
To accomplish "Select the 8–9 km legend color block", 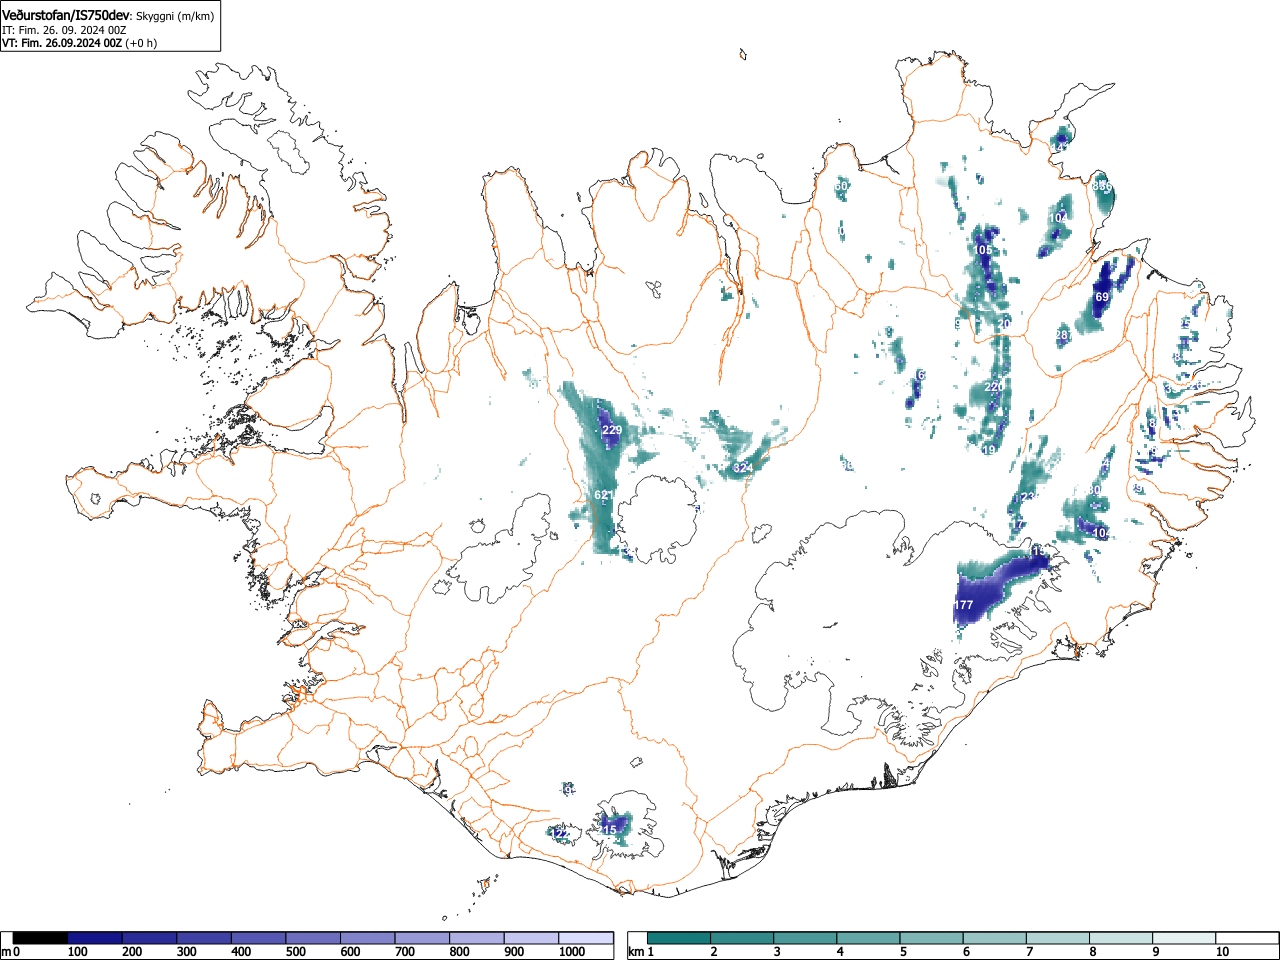I will pos(1121,938).
